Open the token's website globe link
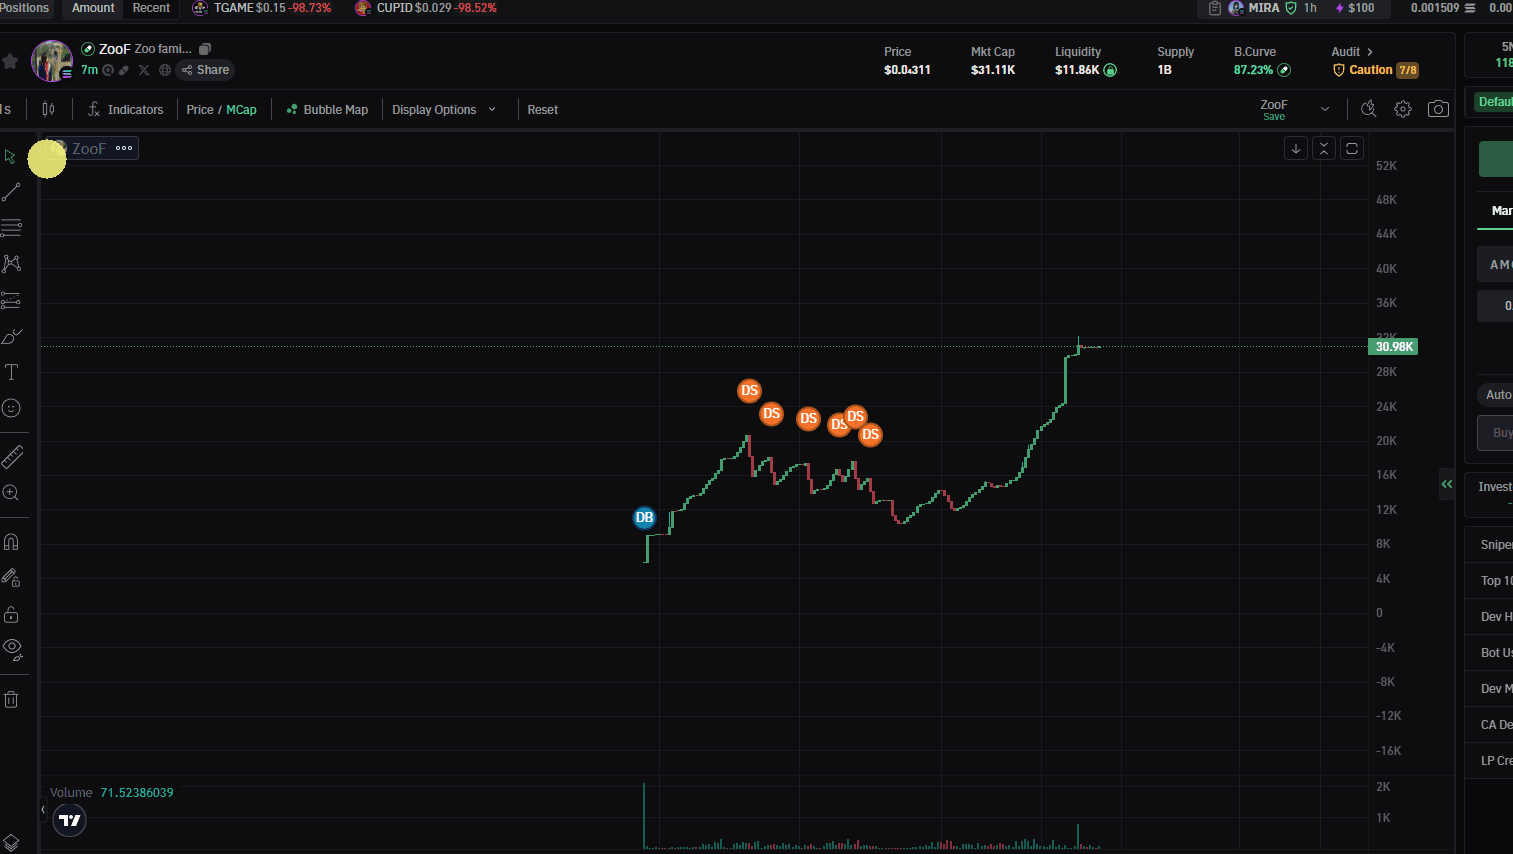Viewport: 1513px width, 854px height. 165,70
